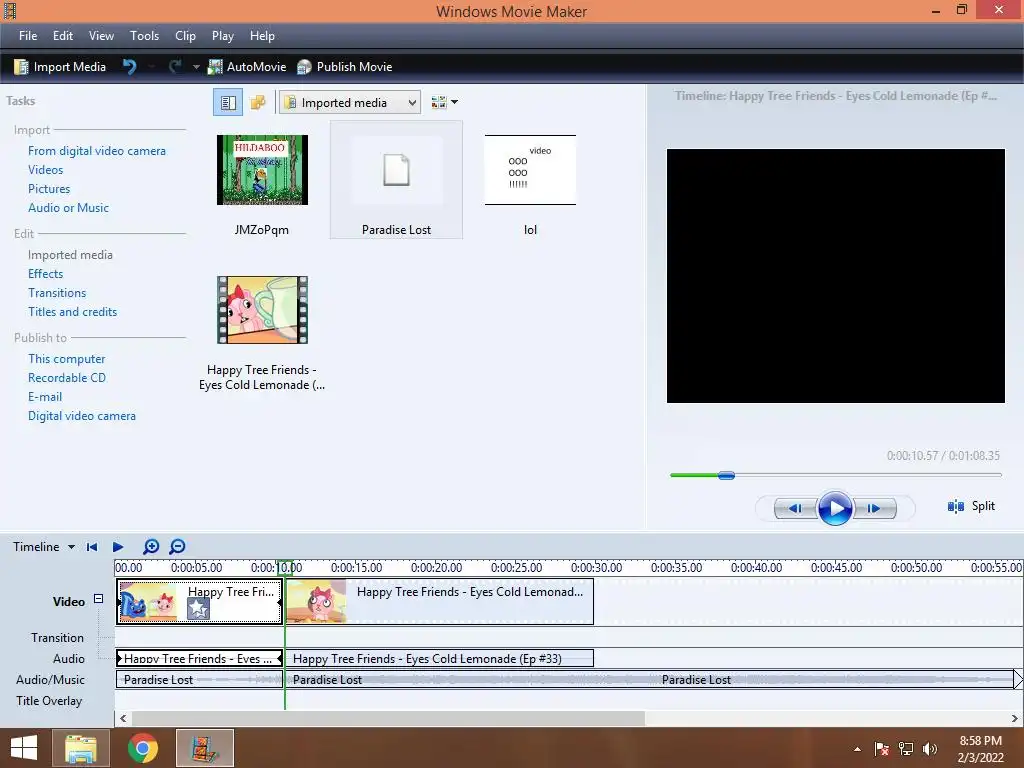Click the effect star icon on first clip

(198, 609)
